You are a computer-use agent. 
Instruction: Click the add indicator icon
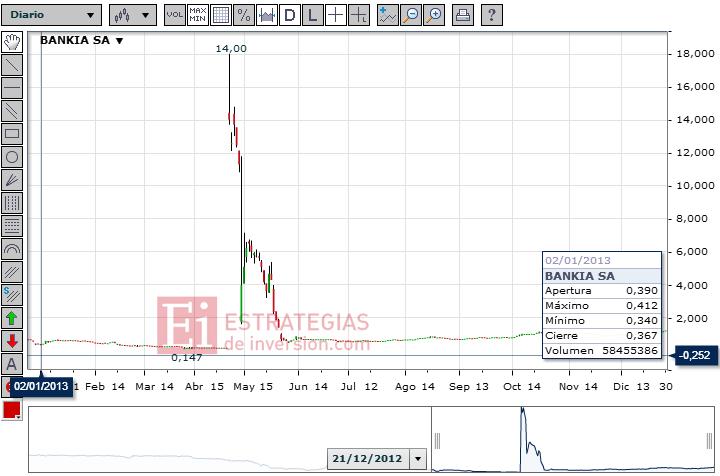pos(388,15)
